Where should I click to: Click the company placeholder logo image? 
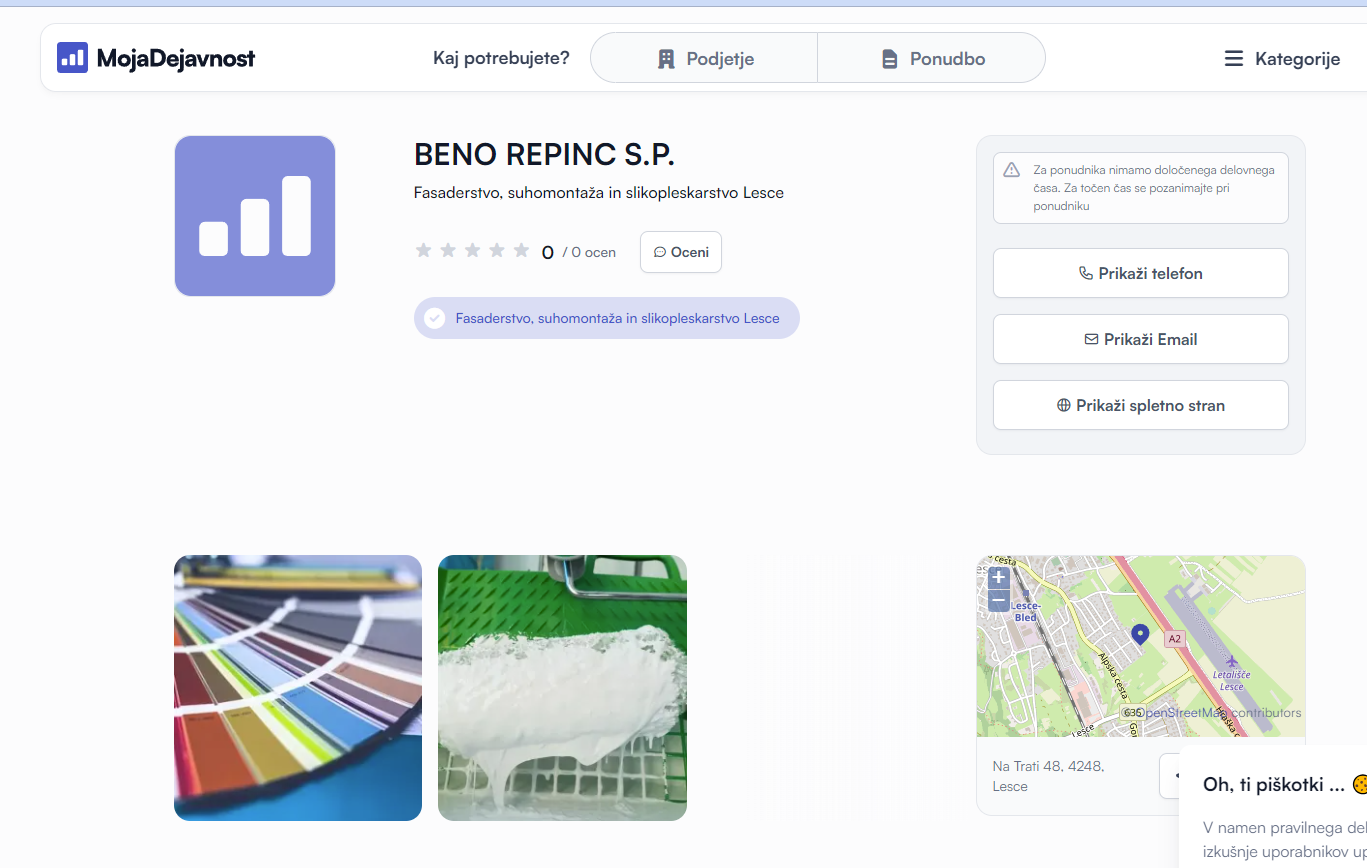pyautogui.click(x=255, y=216)
